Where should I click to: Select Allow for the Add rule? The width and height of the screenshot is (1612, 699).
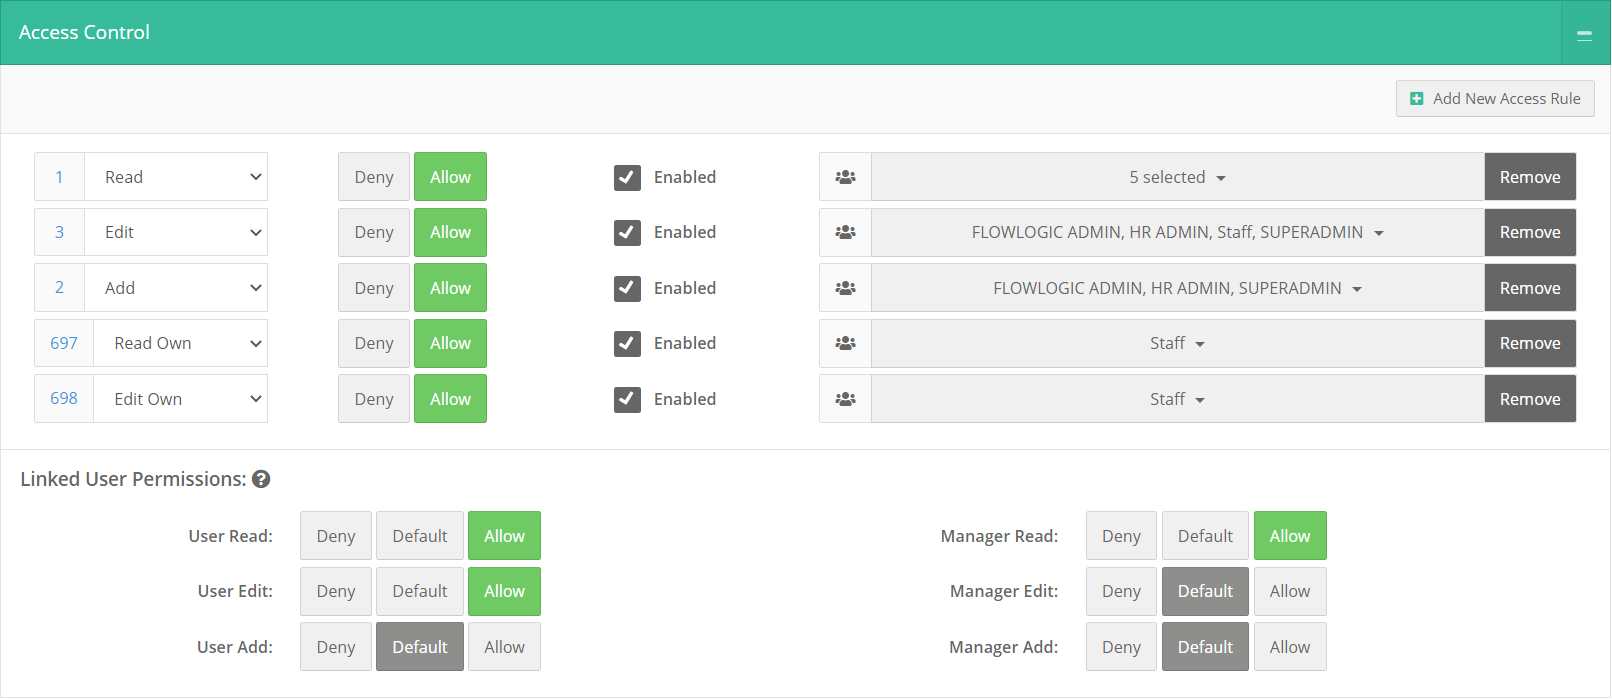point(450,288)
